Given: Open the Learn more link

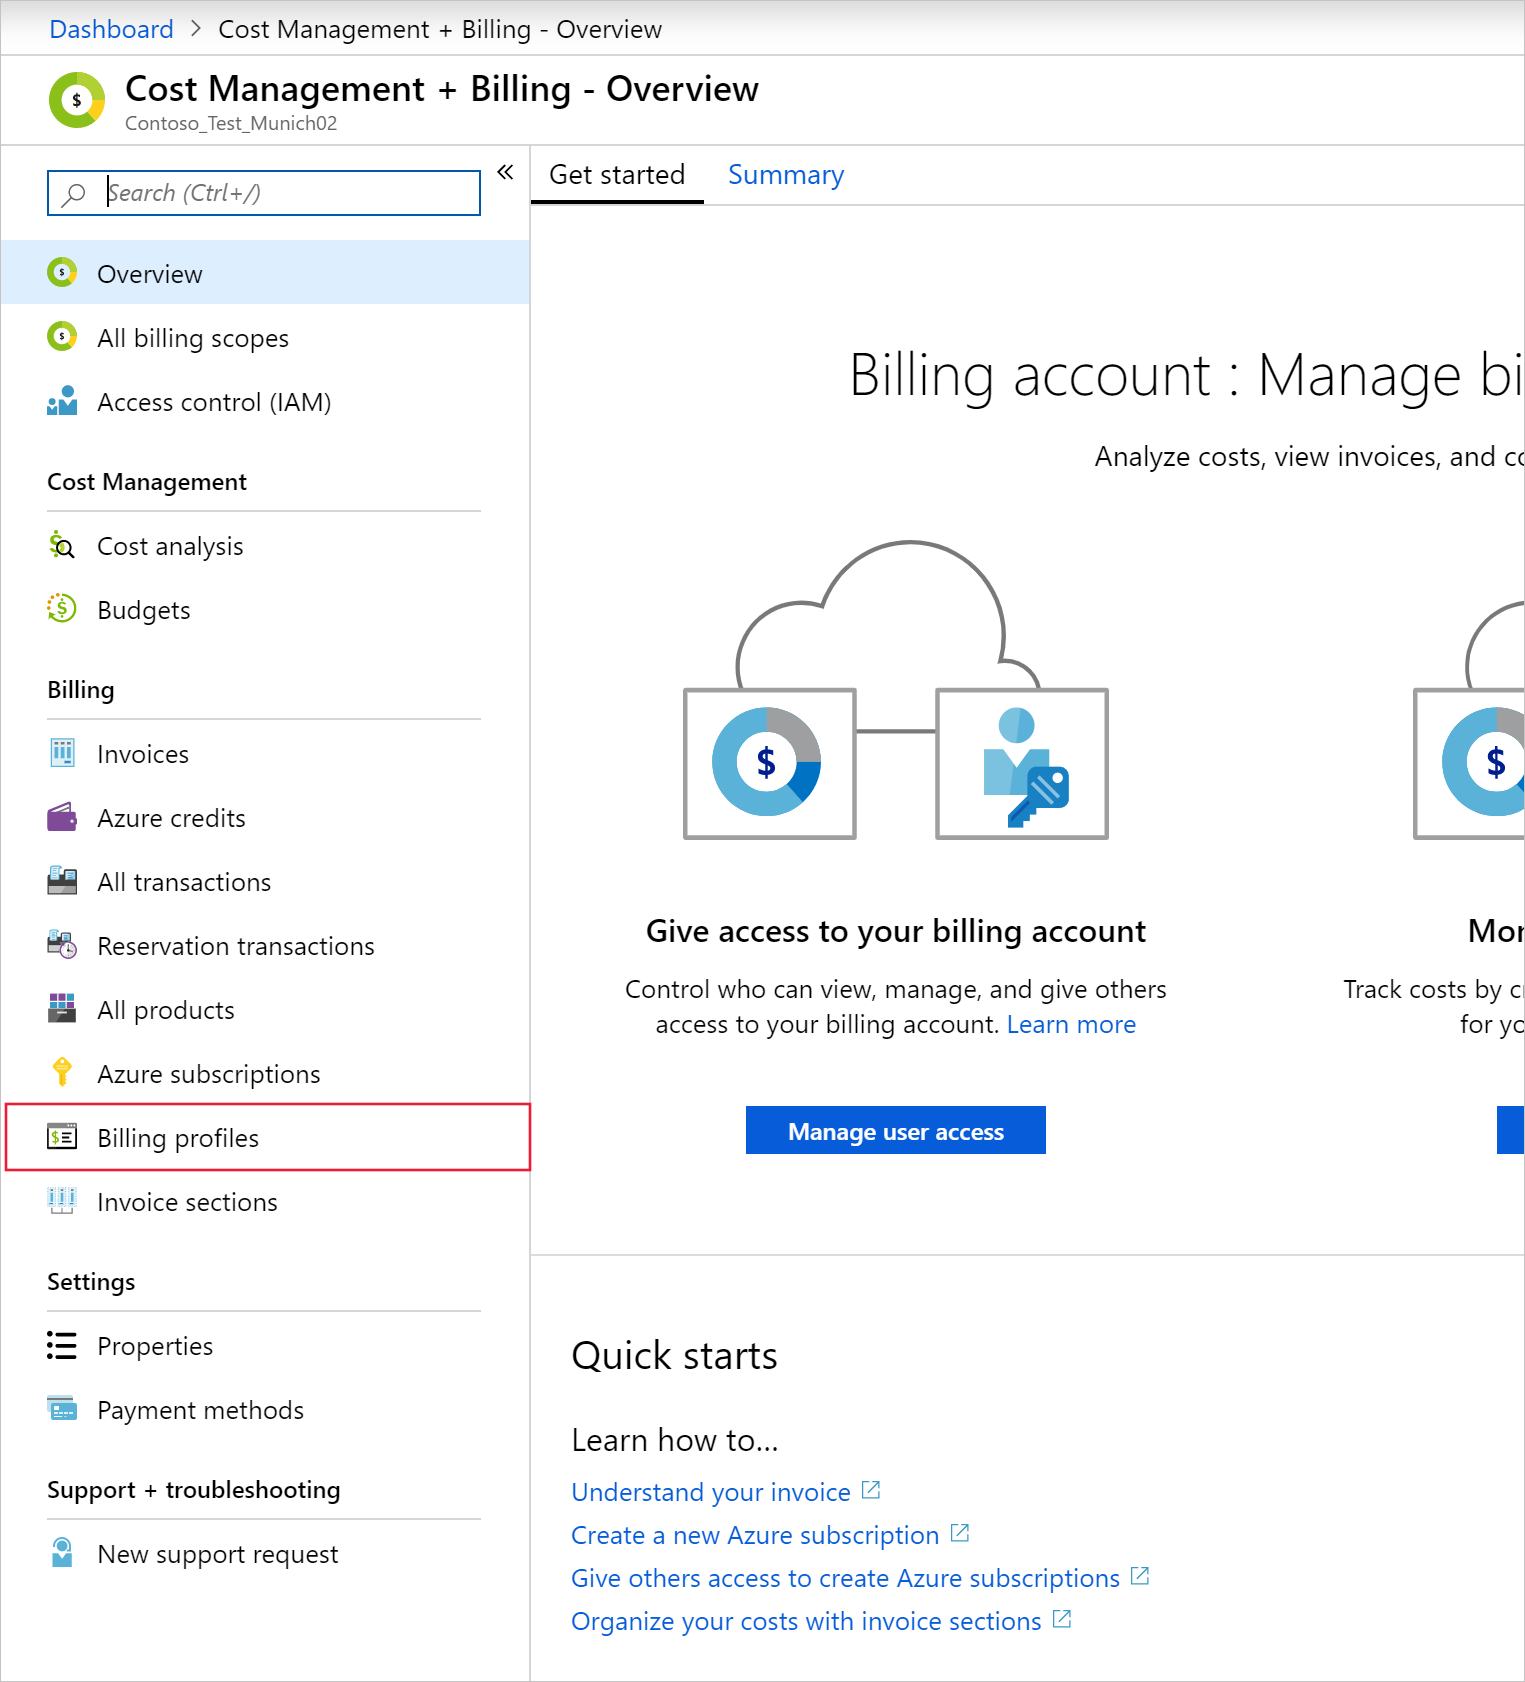Looking at the screenshot, I should coord(1070,1025).
